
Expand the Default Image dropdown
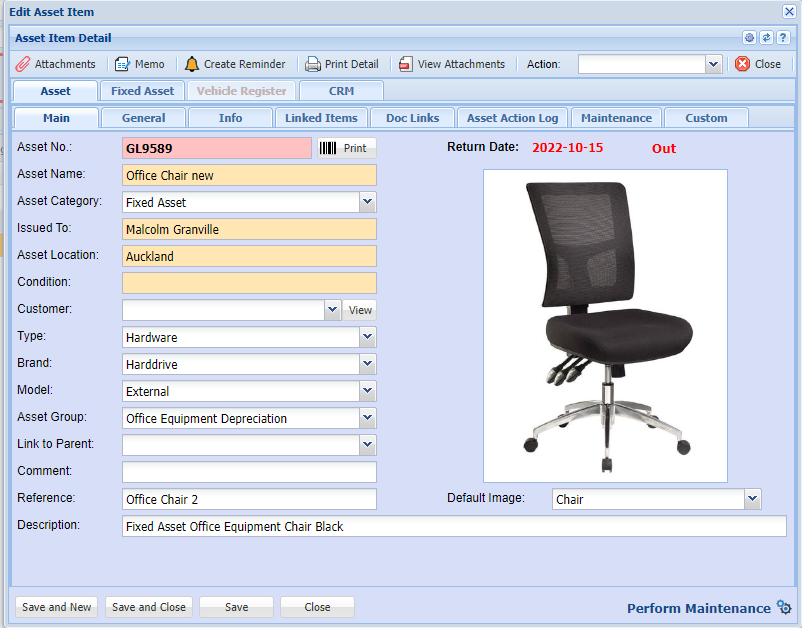click(x=752, y=499)
